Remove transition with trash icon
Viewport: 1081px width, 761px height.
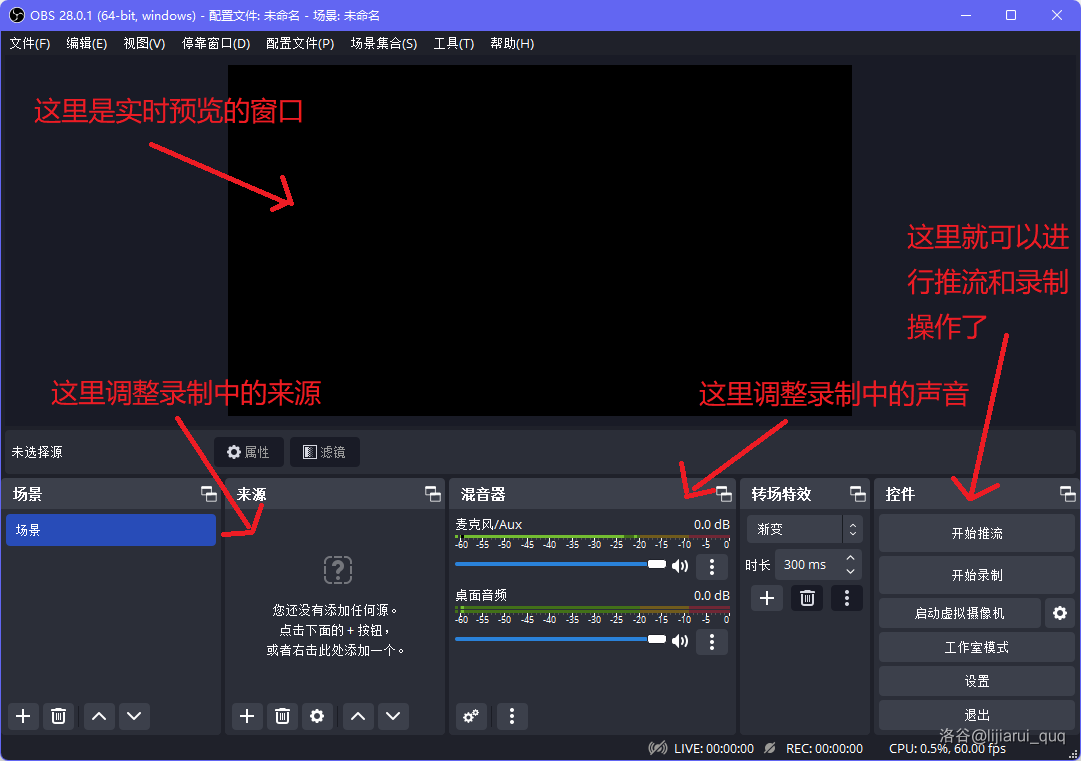807,598
